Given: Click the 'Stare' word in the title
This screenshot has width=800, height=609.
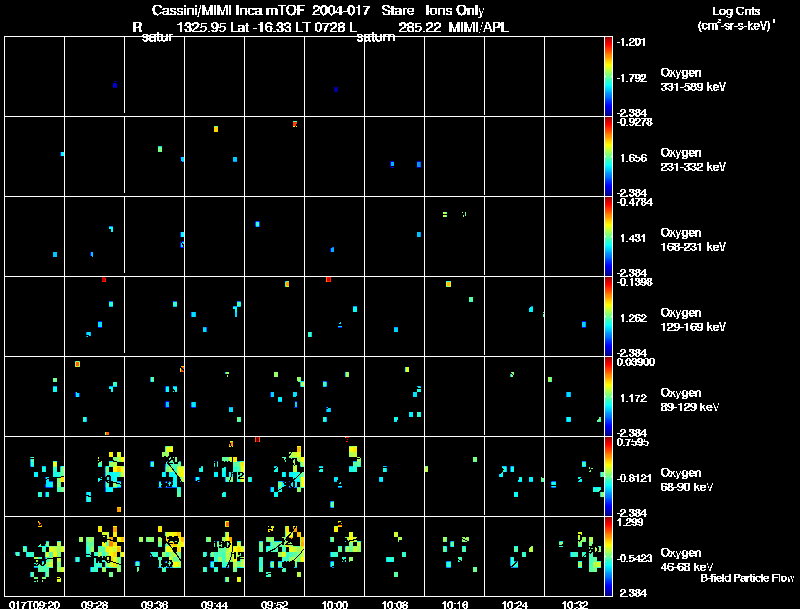Looking at the screenshot, I should pyautogui.click(x=397, y=11).
